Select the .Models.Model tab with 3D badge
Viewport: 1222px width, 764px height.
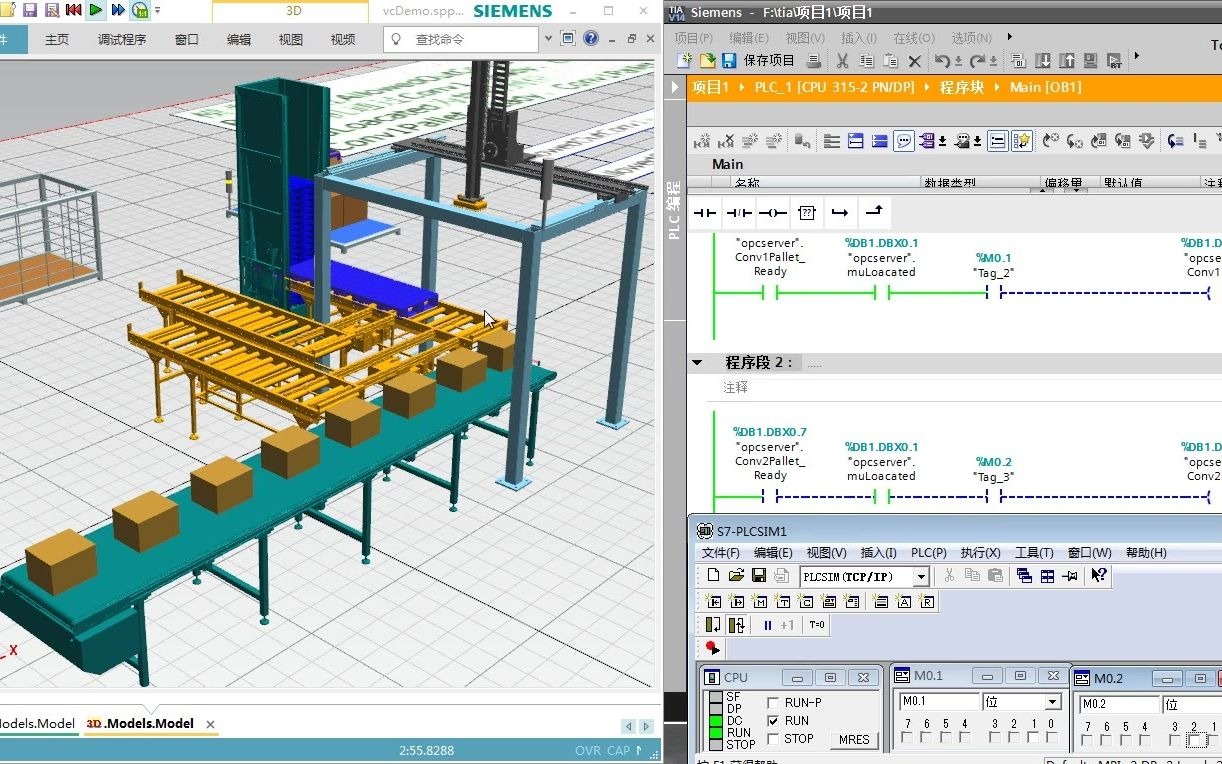(x=140, y=723)
